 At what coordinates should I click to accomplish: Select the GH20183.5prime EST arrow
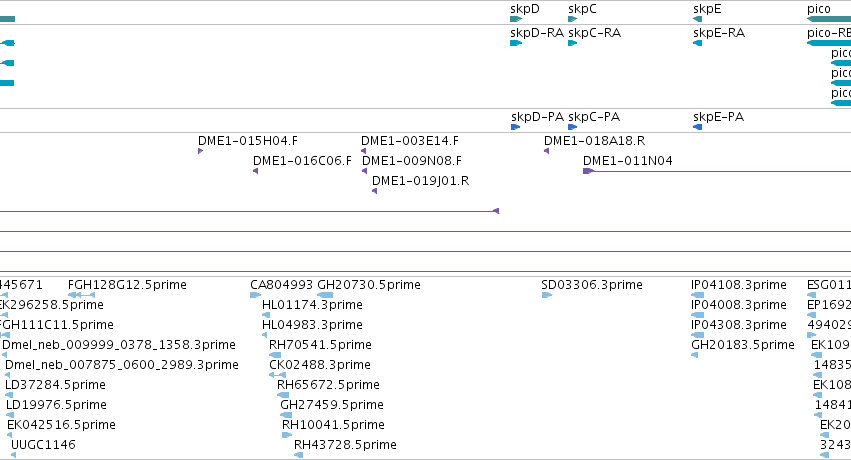695,355
